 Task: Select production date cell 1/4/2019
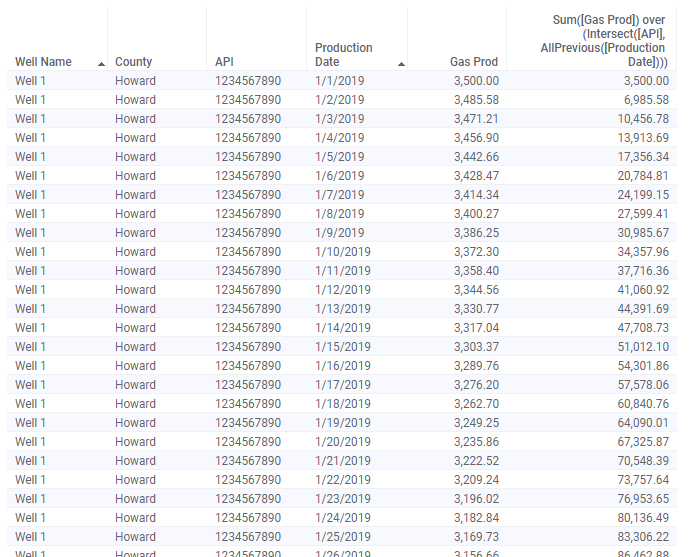(340, 137)
